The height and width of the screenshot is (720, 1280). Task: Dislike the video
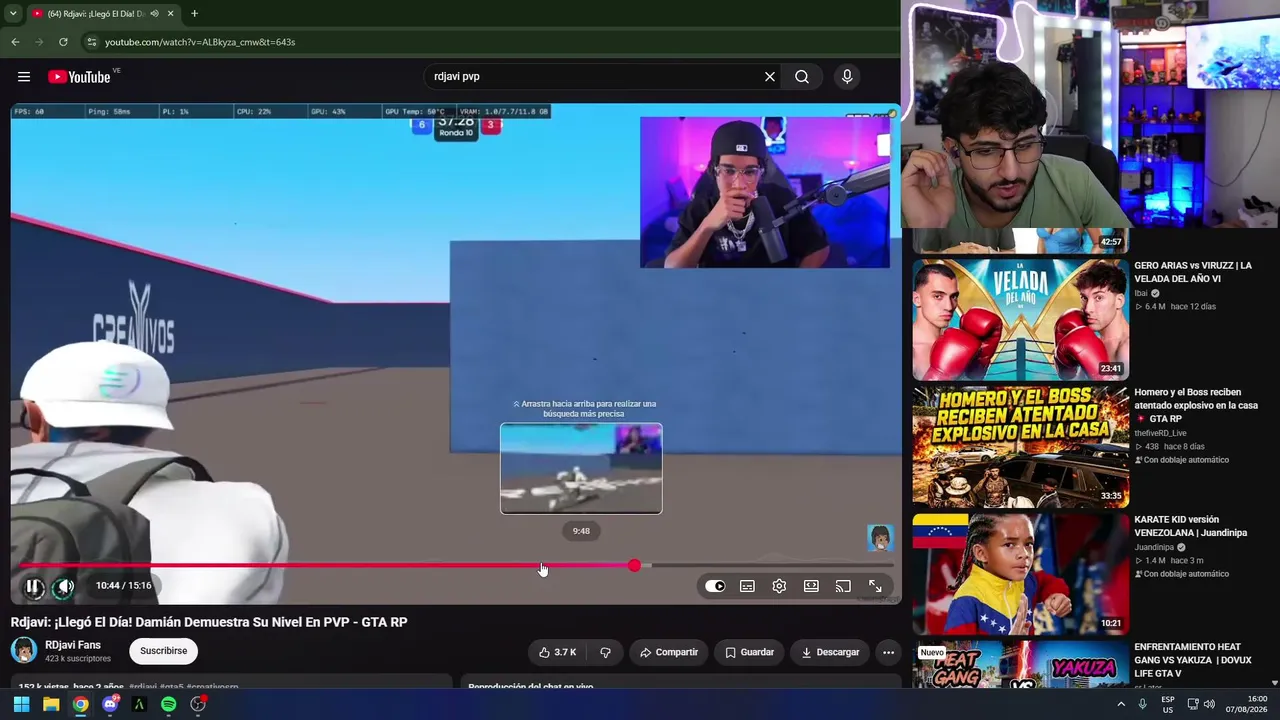605,652
